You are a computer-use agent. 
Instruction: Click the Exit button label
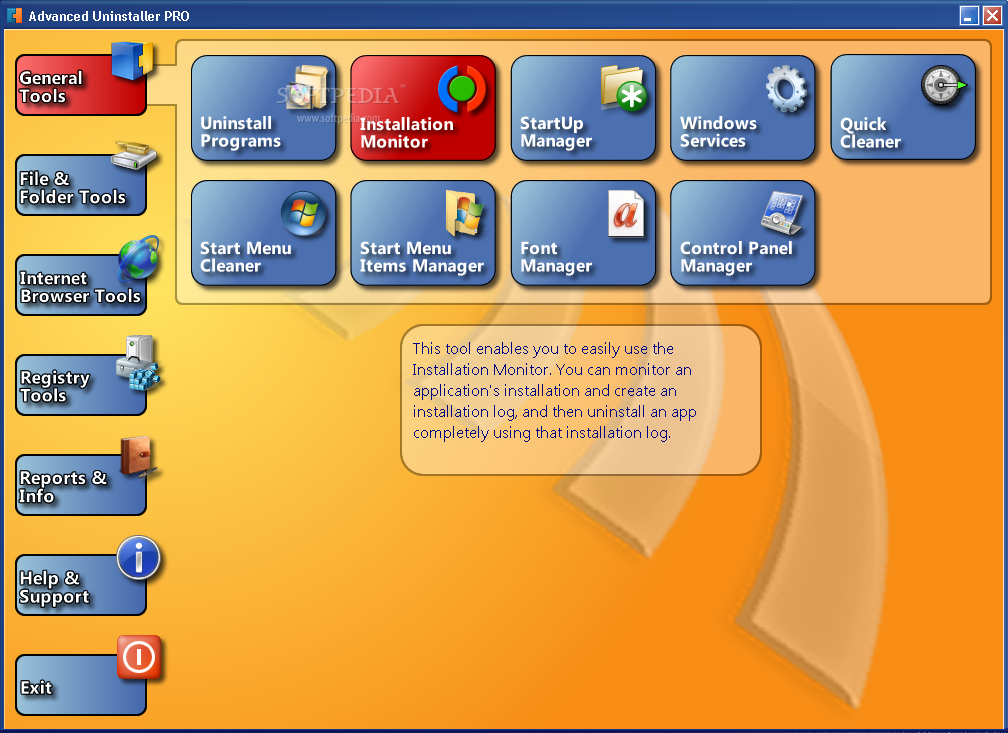[x=36, y=687]
